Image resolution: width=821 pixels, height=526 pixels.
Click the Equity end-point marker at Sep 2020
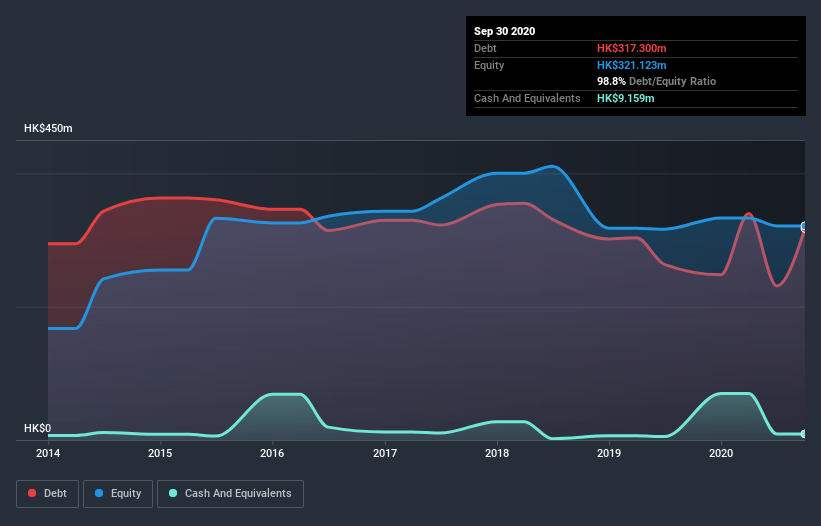point(804,226)
